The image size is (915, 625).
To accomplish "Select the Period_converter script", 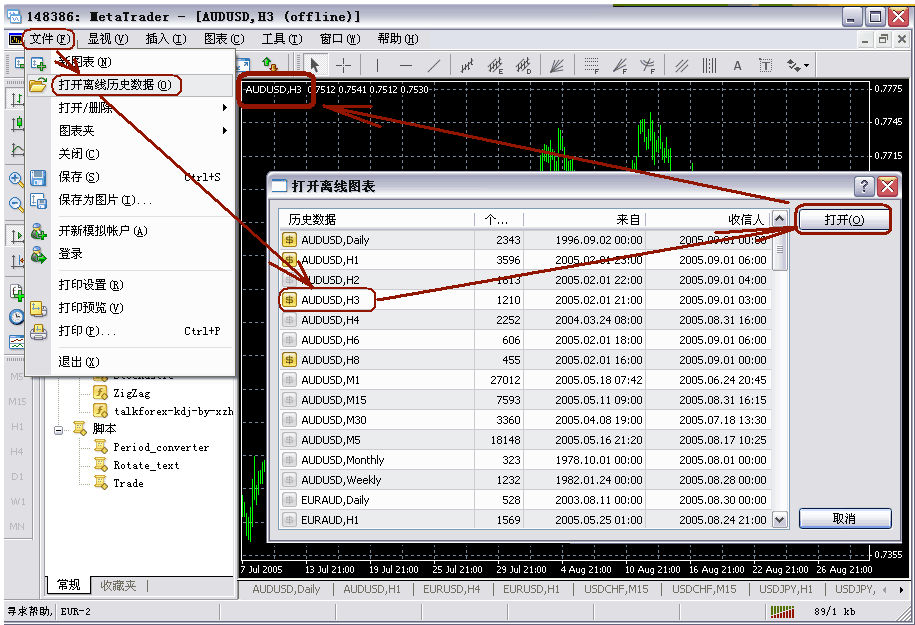I will (161, 448).
